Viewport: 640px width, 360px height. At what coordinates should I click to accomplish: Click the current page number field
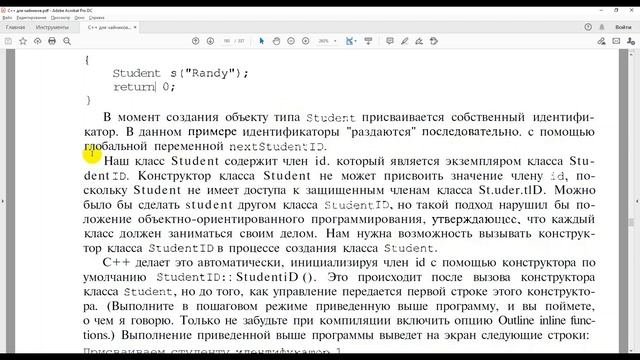(x=227, y=41)
